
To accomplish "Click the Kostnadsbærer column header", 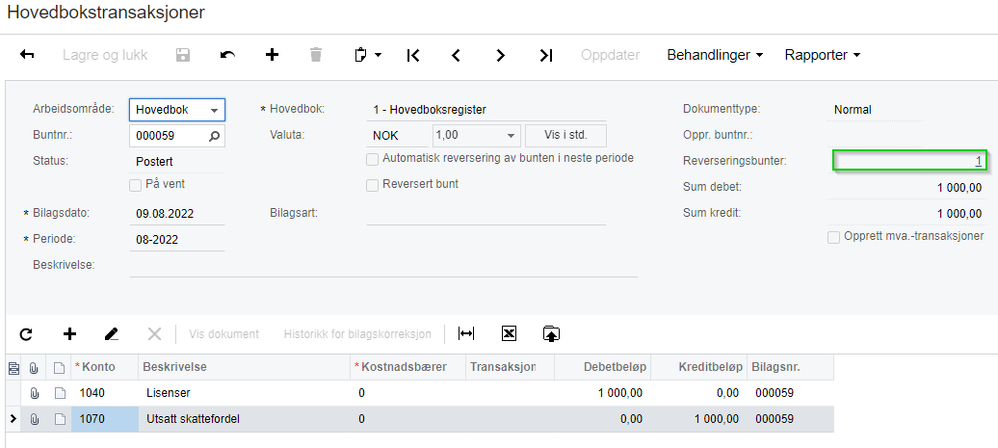I will (x=408, y=367).
